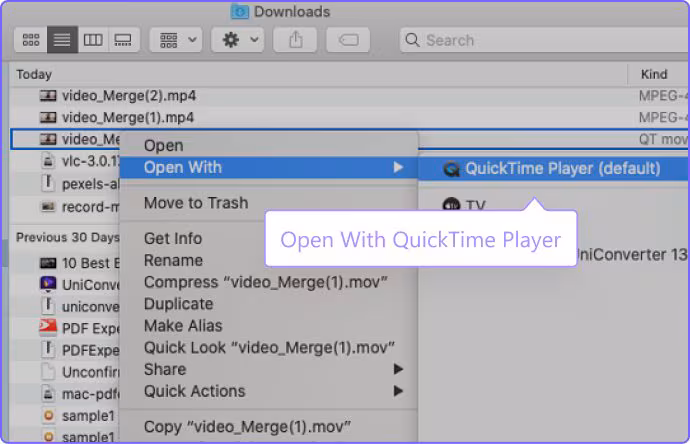The image size is (690, 444).
Task: Click the Unconfirmed file icon
Action: click(x=48, y=372)
